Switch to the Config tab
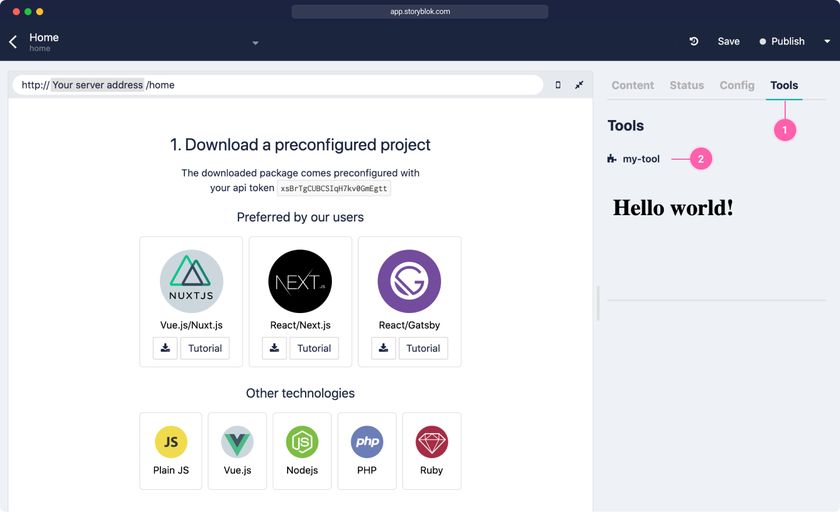 [x=737, y=85]
